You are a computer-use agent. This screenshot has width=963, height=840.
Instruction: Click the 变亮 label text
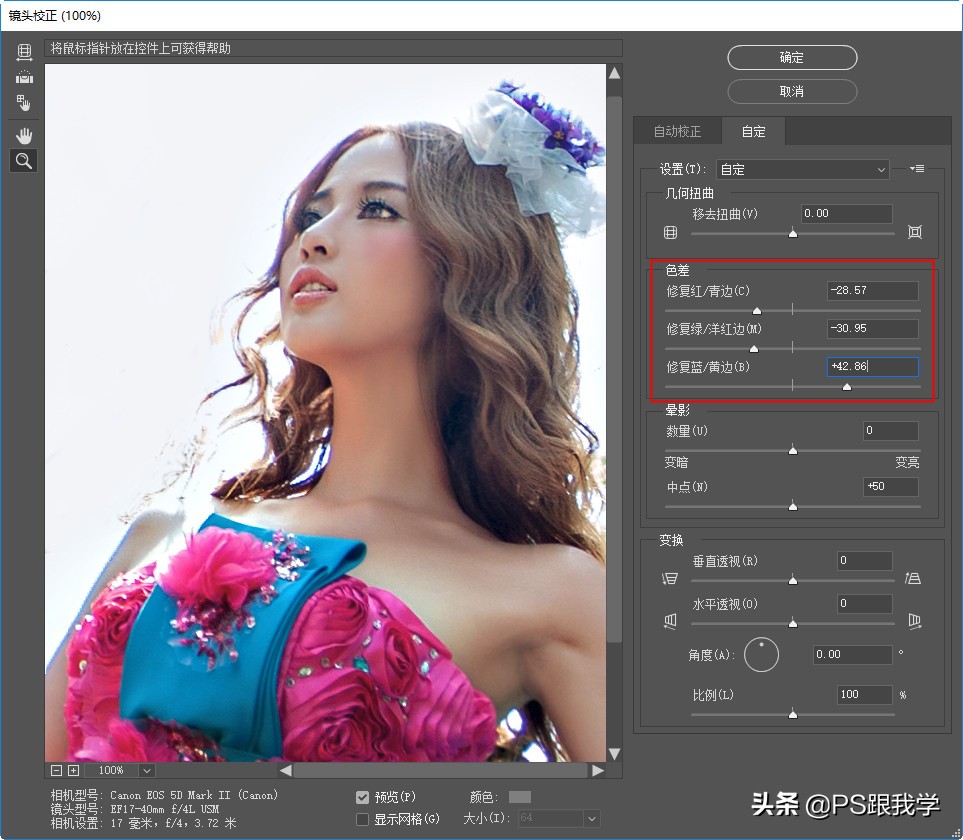pyautogui.click(x=907, y=462)
